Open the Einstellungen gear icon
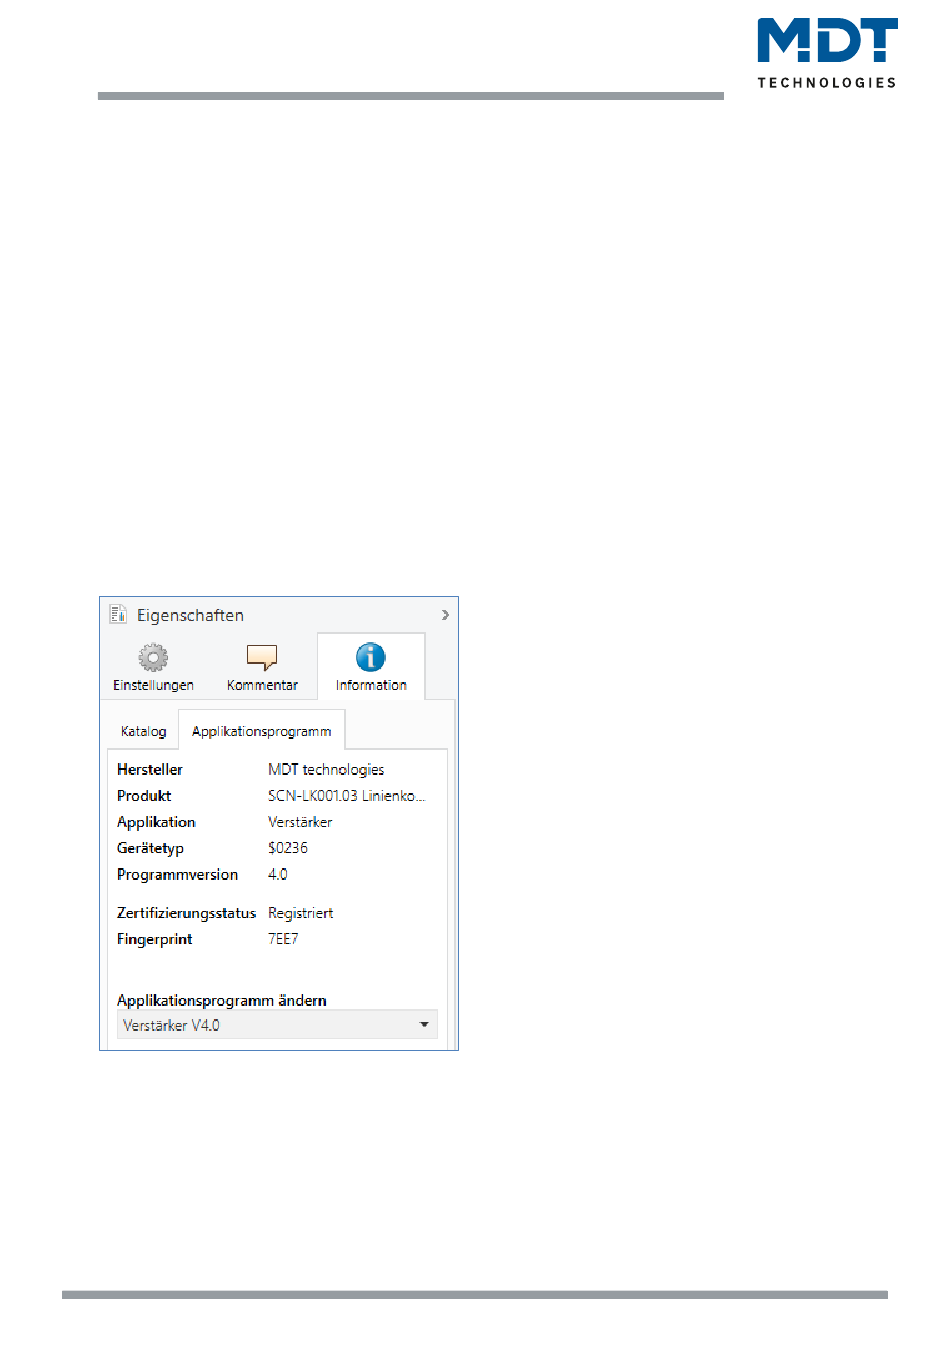 click(153, 657)
